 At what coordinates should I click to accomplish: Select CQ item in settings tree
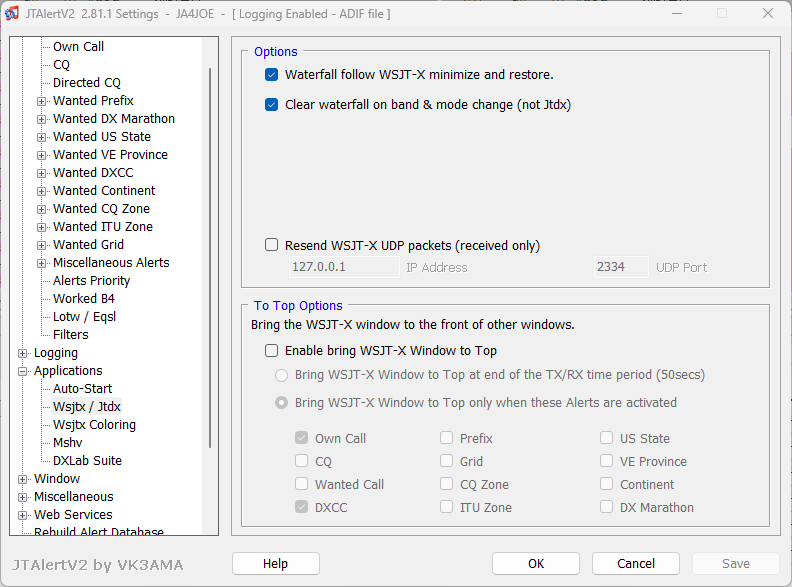[x=61, y=65]
